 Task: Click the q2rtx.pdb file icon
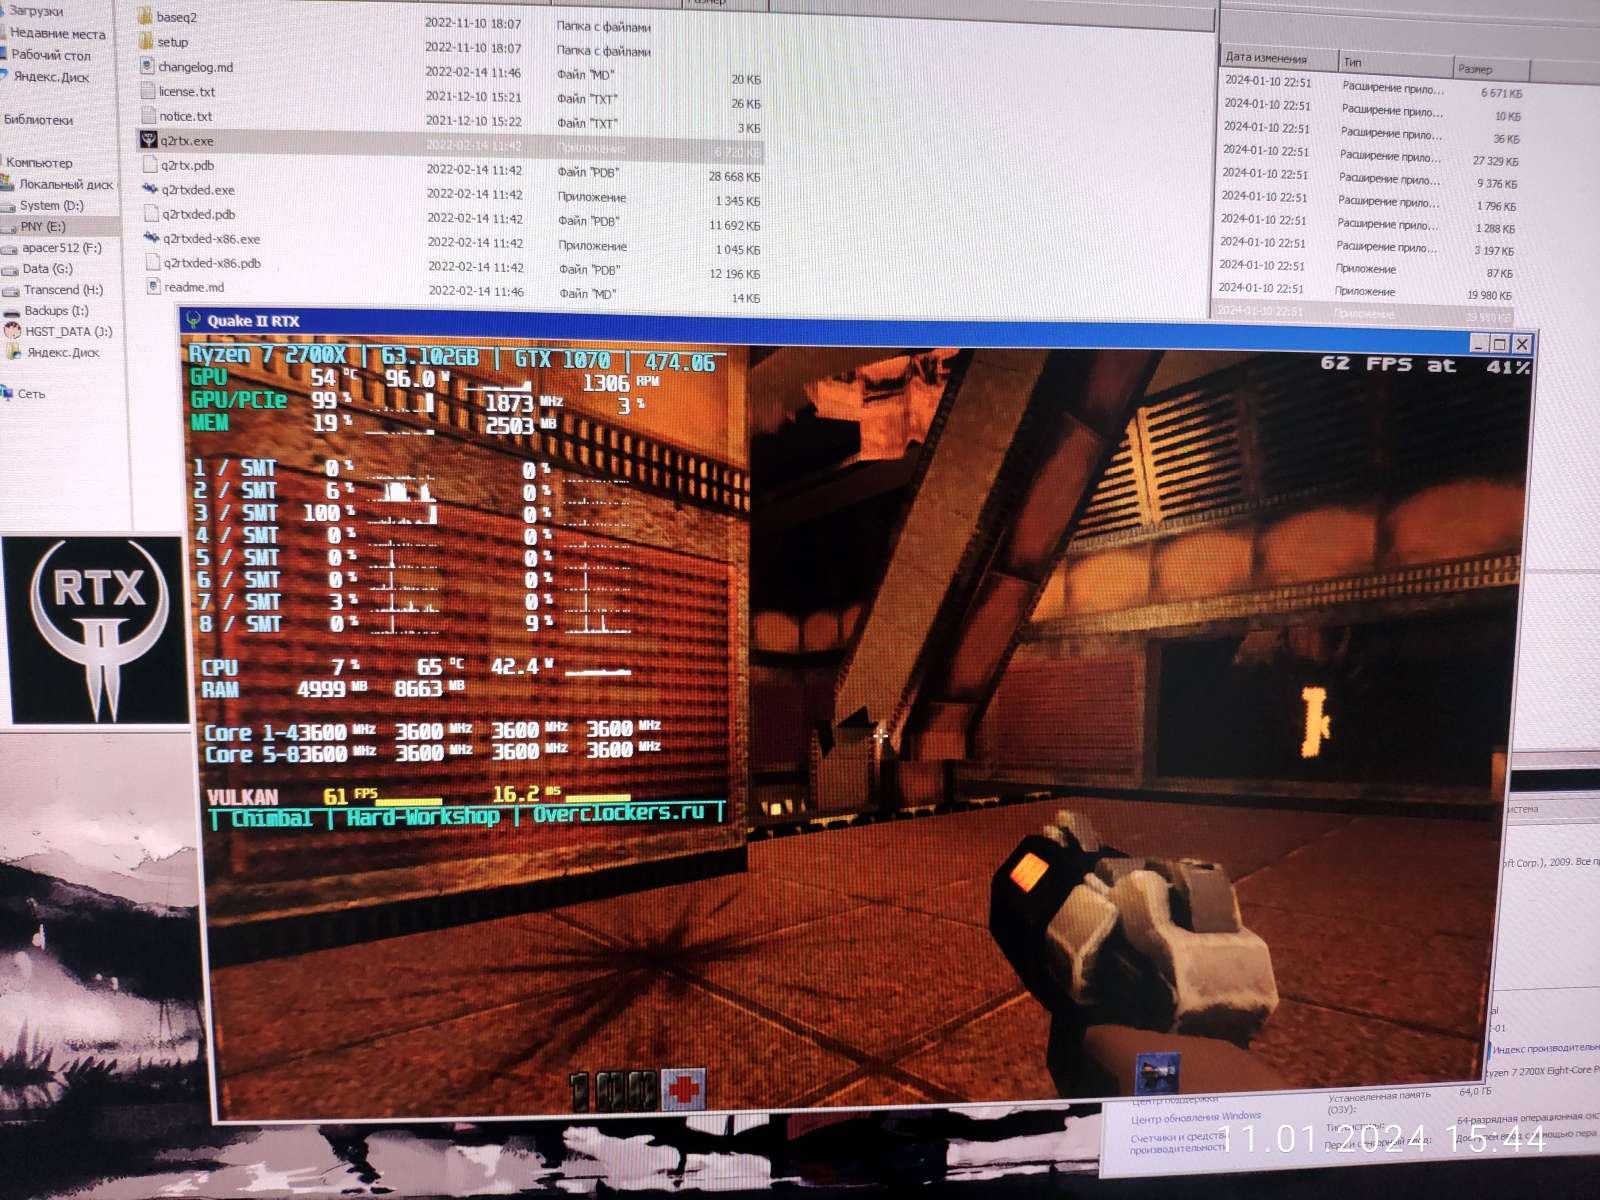(150, 165)
